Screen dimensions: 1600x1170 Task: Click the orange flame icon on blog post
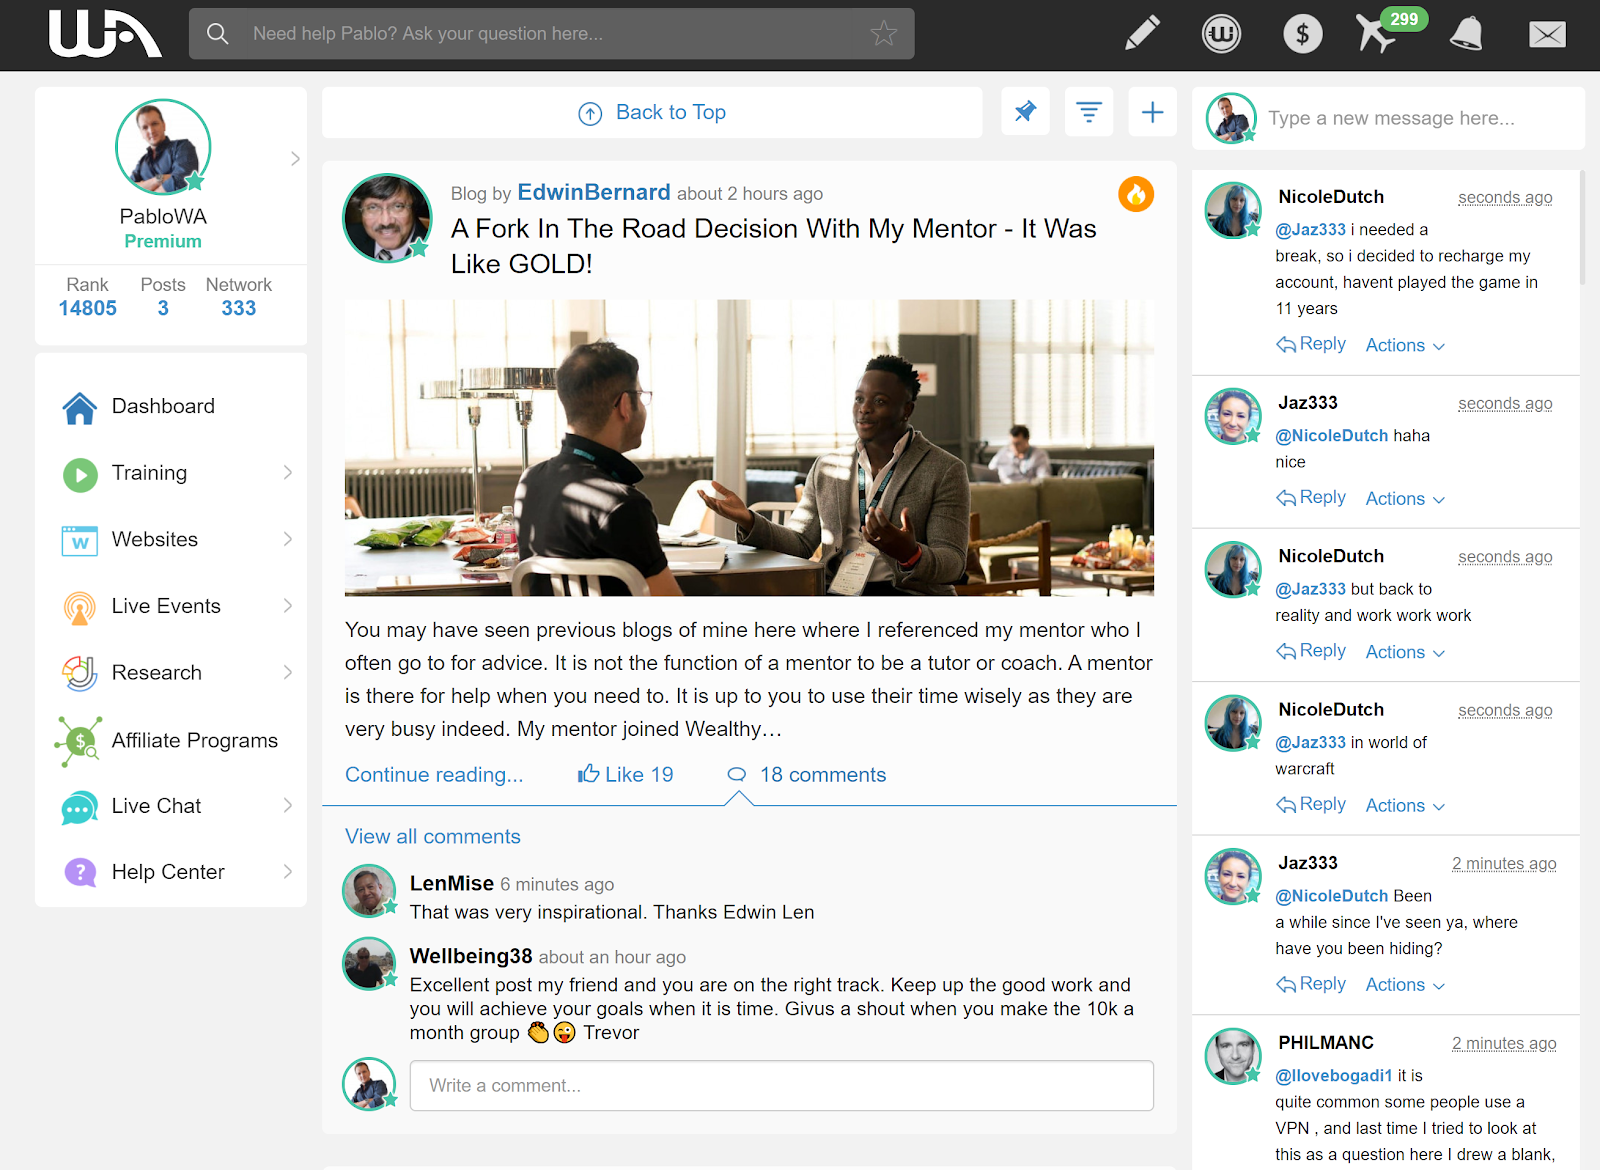[1136, 194]
